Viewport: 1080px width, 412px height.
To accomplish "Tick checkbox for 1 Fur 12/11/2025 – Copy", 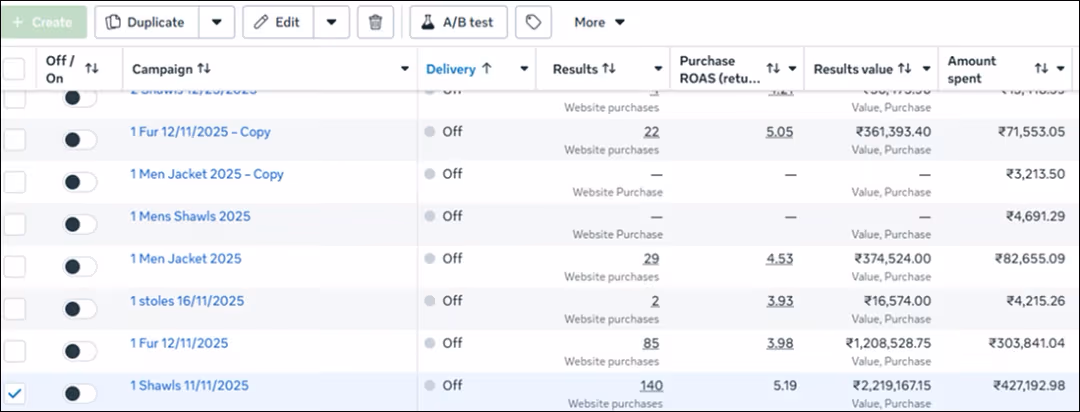I will (x=14, y=140).
